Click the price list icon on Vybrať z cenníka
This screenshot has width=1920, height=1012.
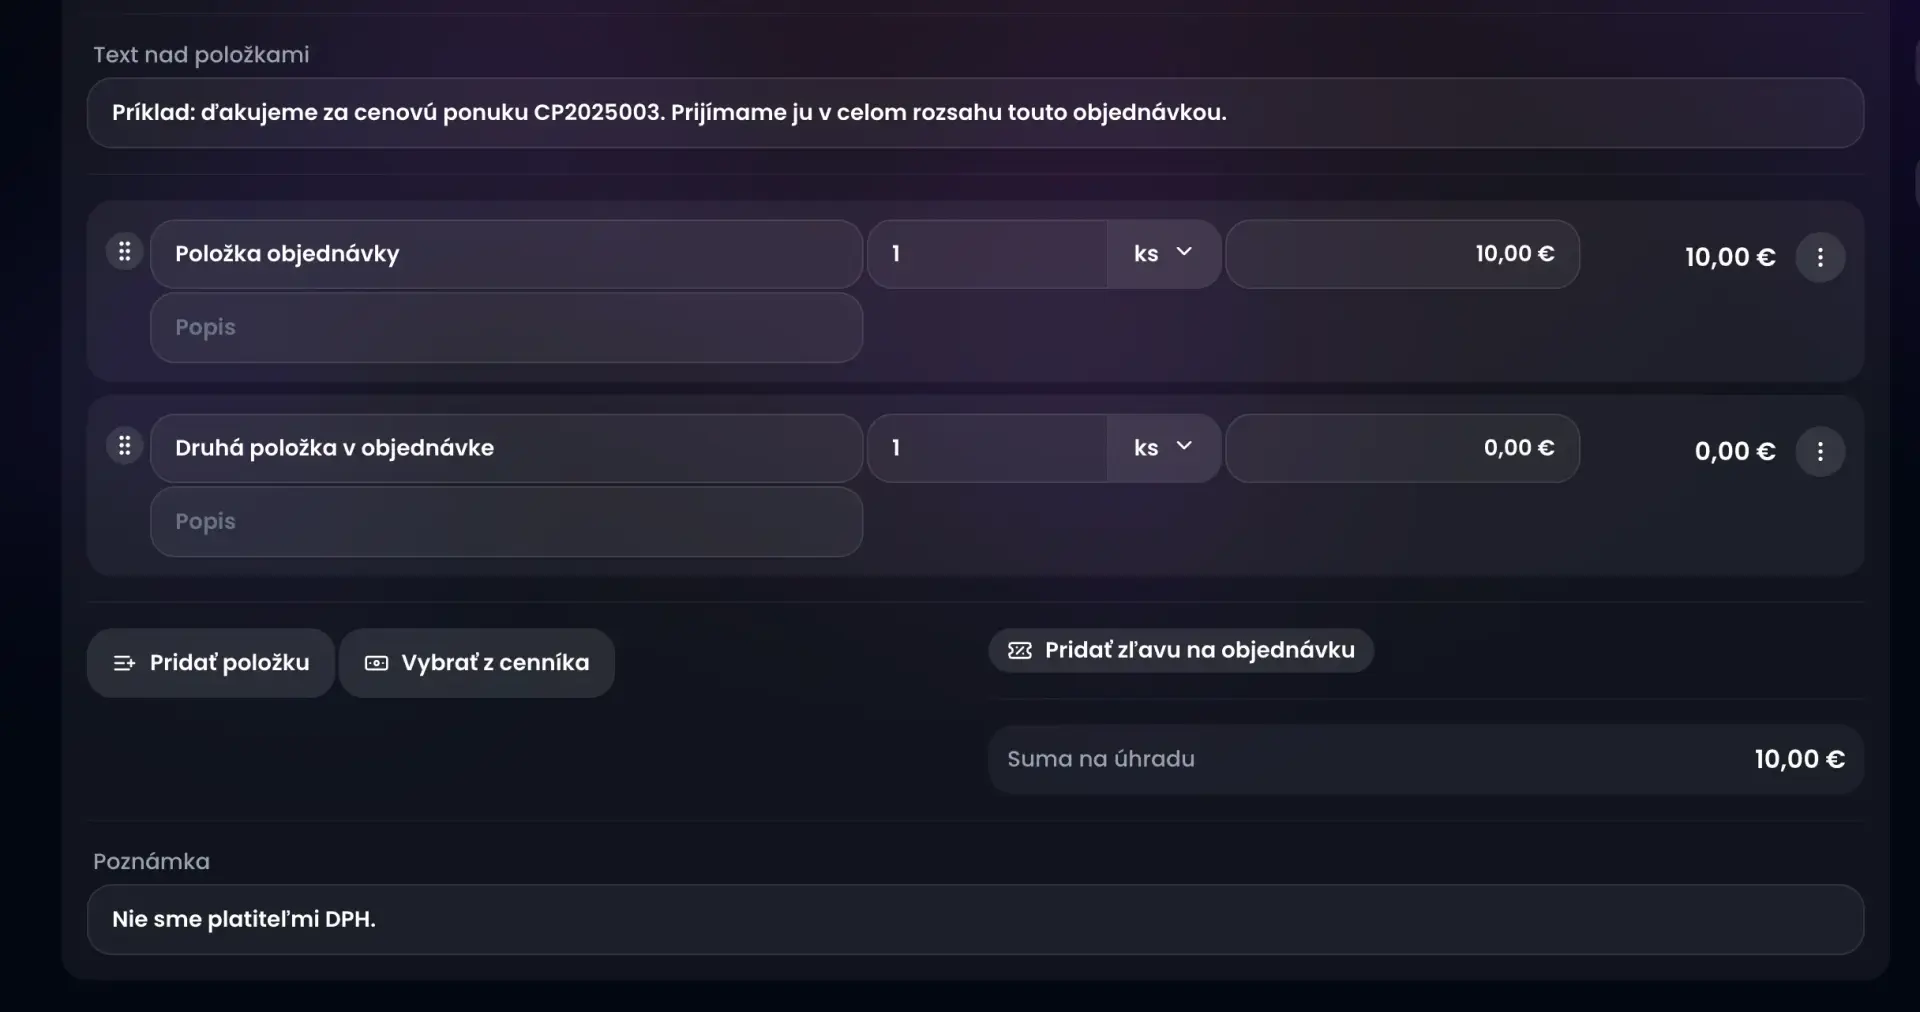click(376, 663)
